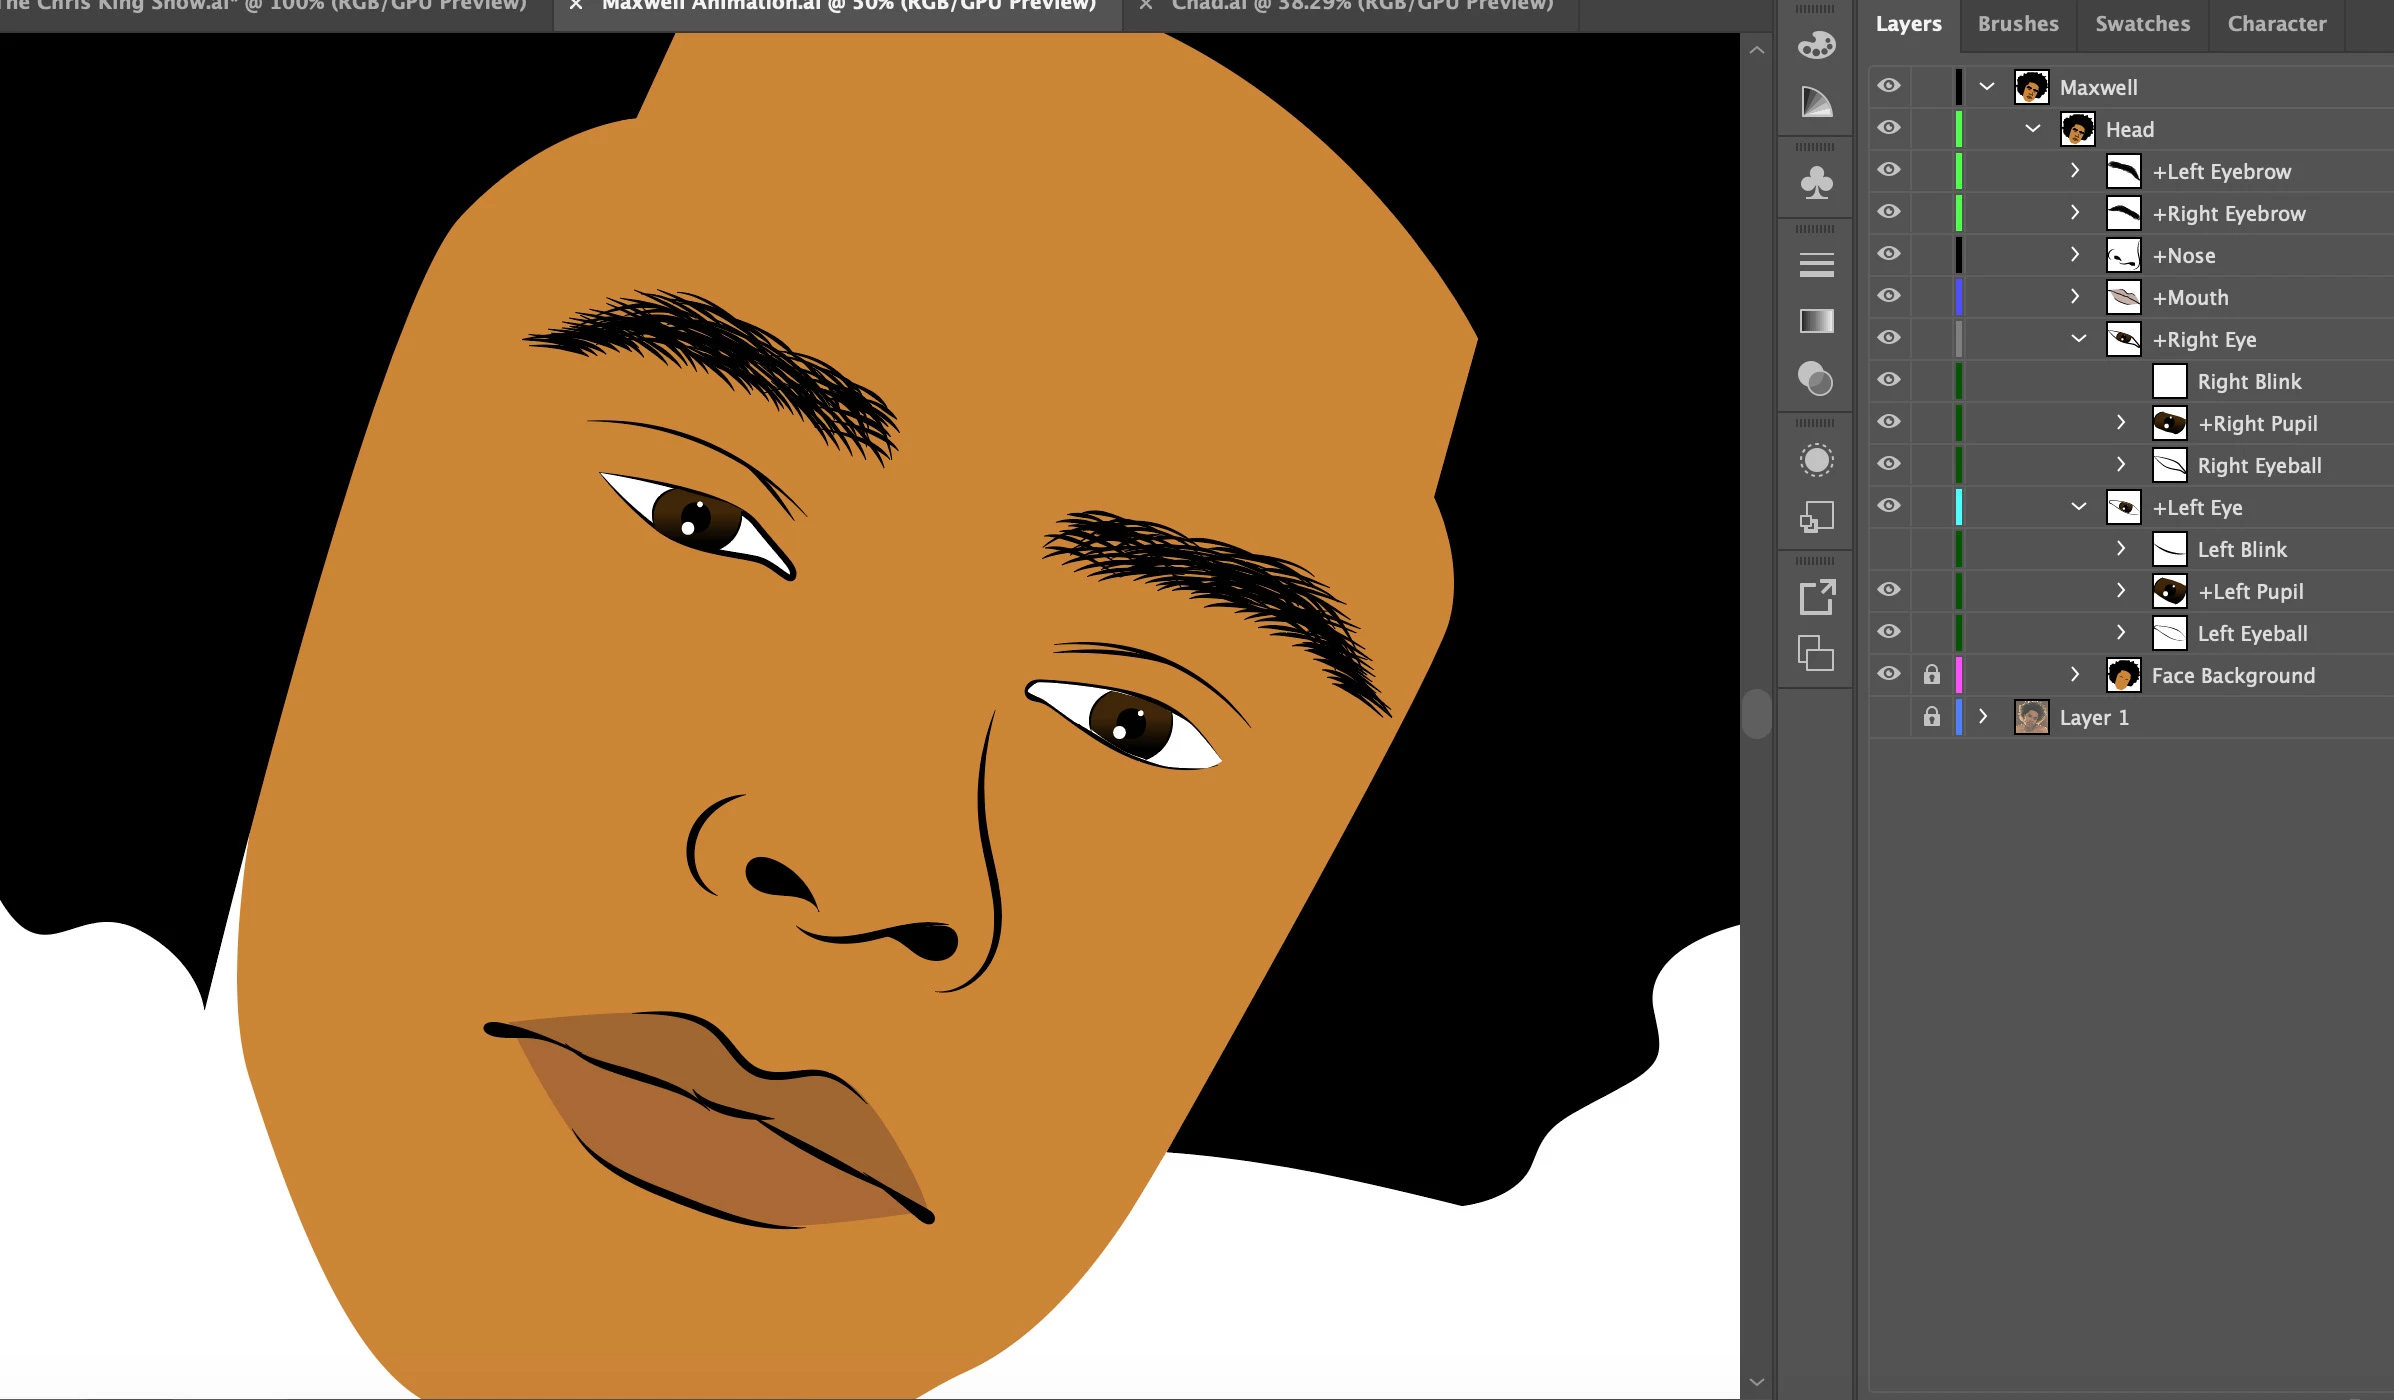Open the Asset Export panel icon

coord(1816,598)
